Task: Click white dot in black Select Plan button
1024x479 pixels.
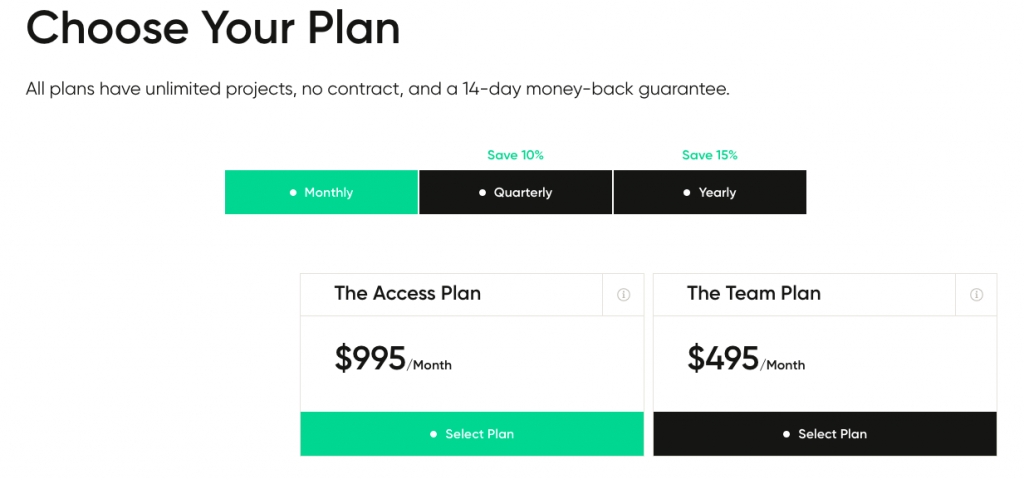Action: (x=786, y=434)
